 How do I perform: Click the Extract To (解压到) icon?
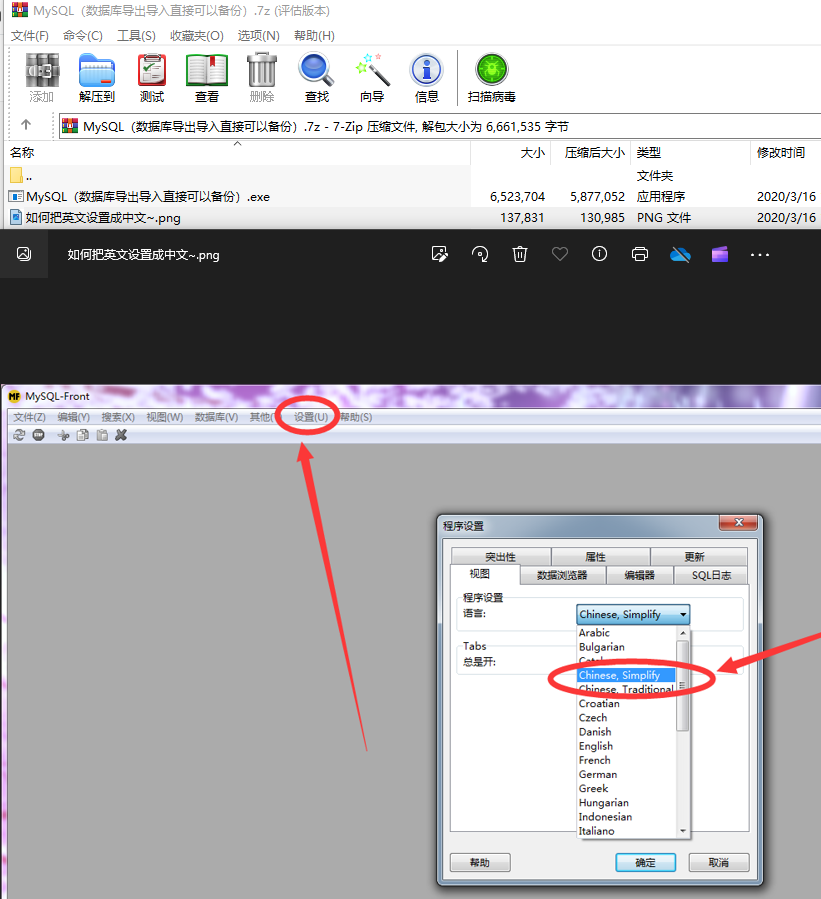pos(96,71)
